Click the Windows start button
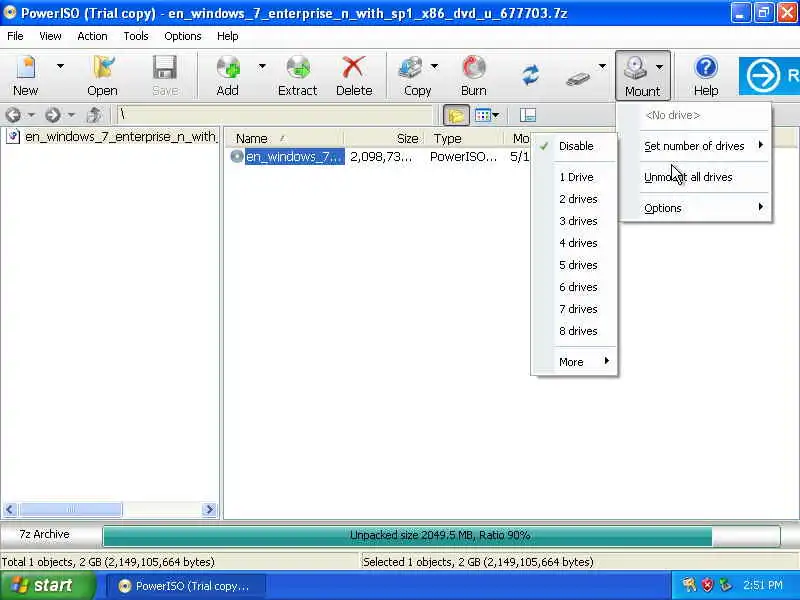The image size is (800, 600). [48, 585]
